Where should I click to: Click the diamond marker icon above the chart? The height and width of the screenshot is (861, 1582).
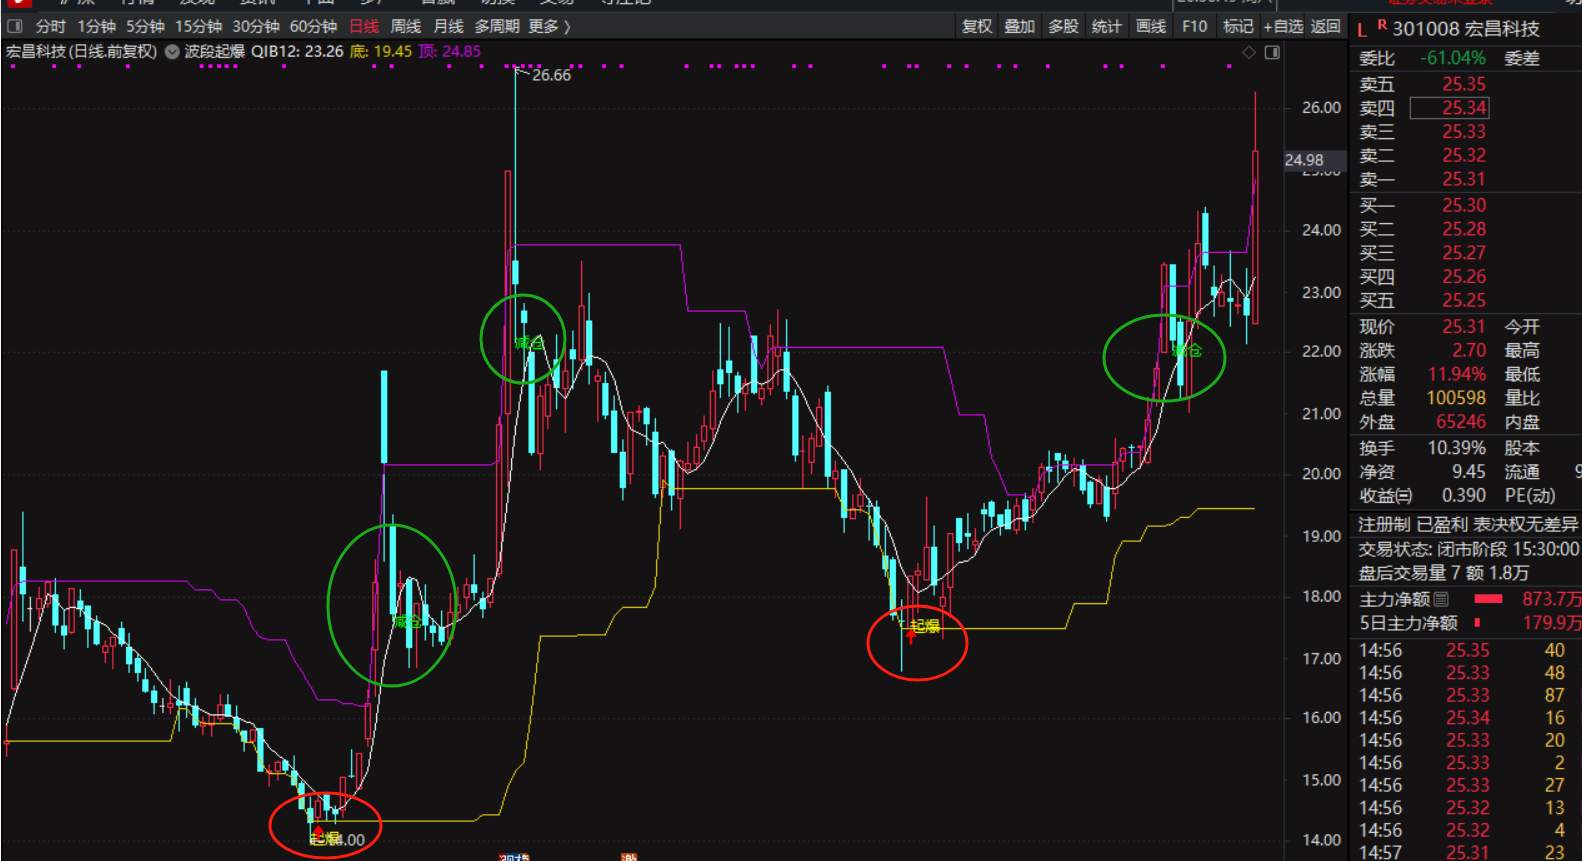(x=1249, y=52)
